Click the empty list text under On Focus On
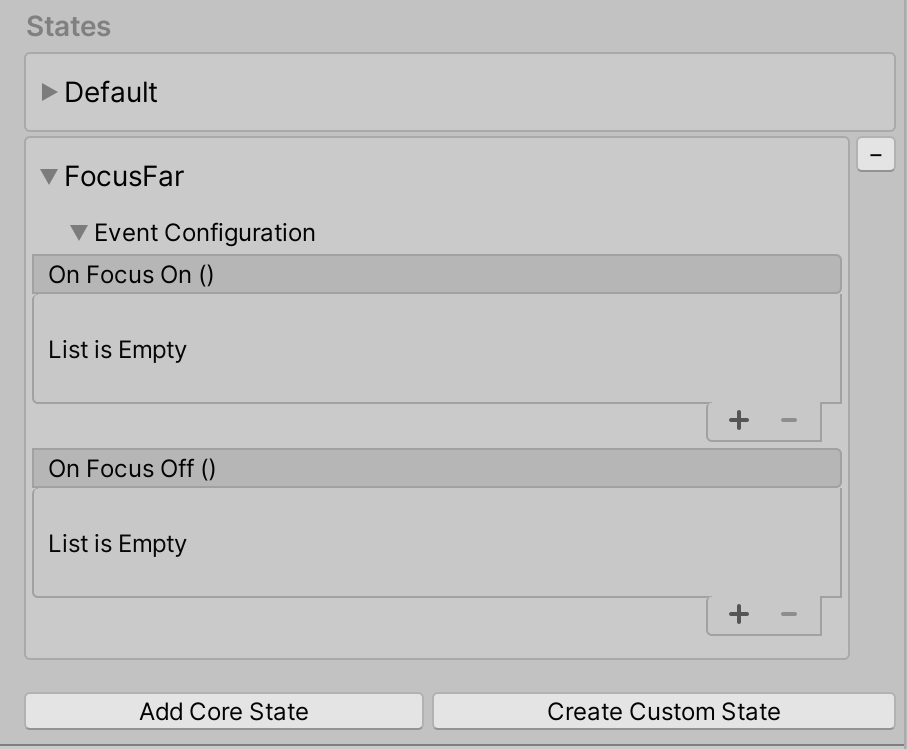907x749 pixels. click(x=118, y=350)
